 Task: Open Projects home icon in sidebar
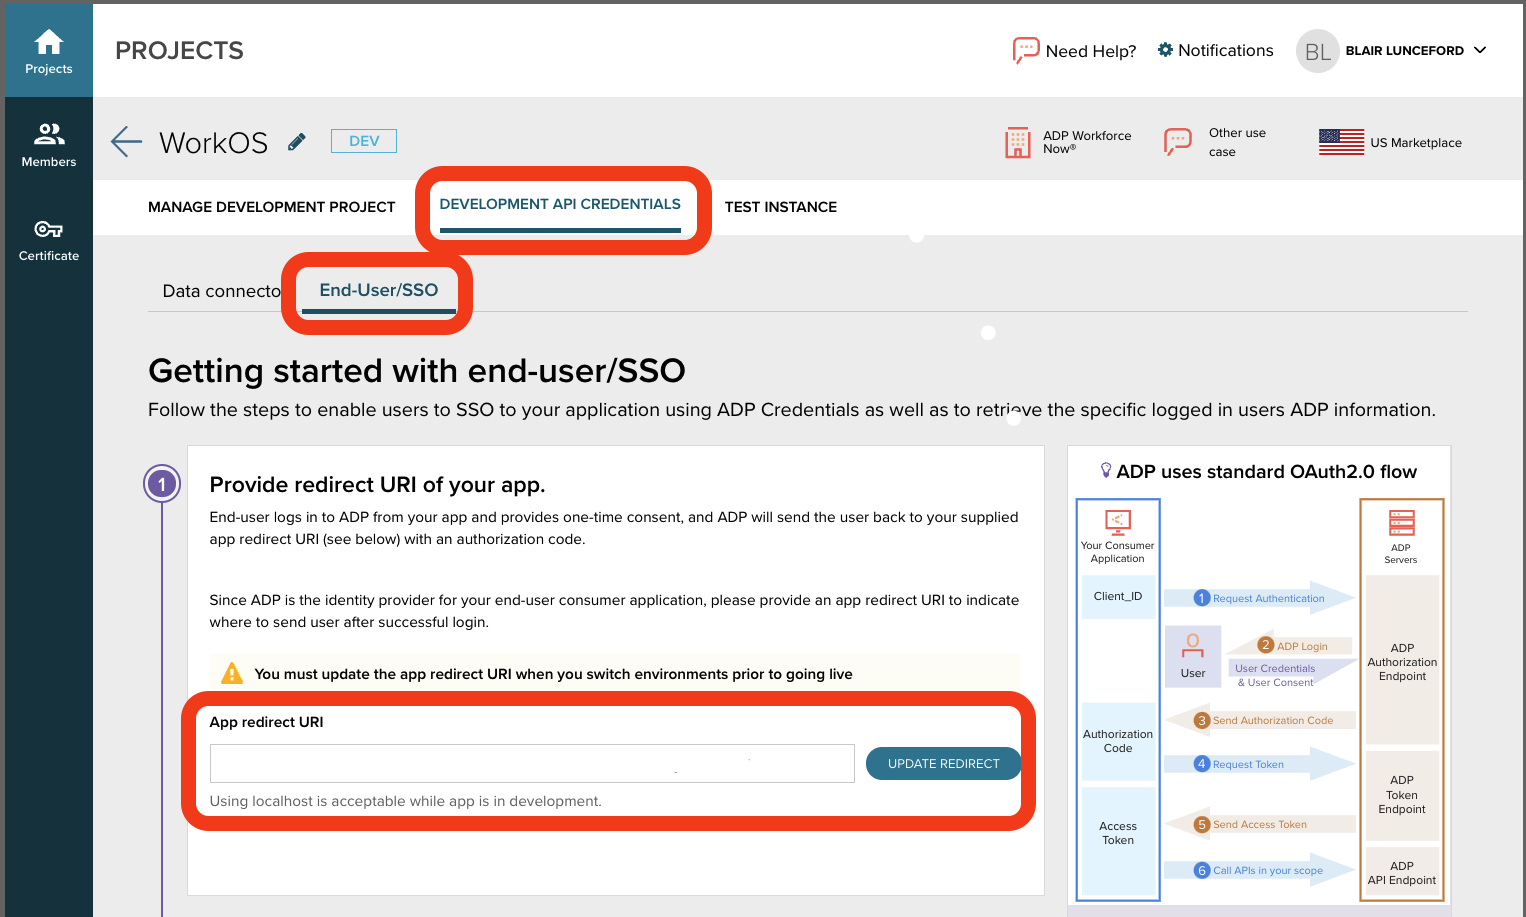point(48,42)
